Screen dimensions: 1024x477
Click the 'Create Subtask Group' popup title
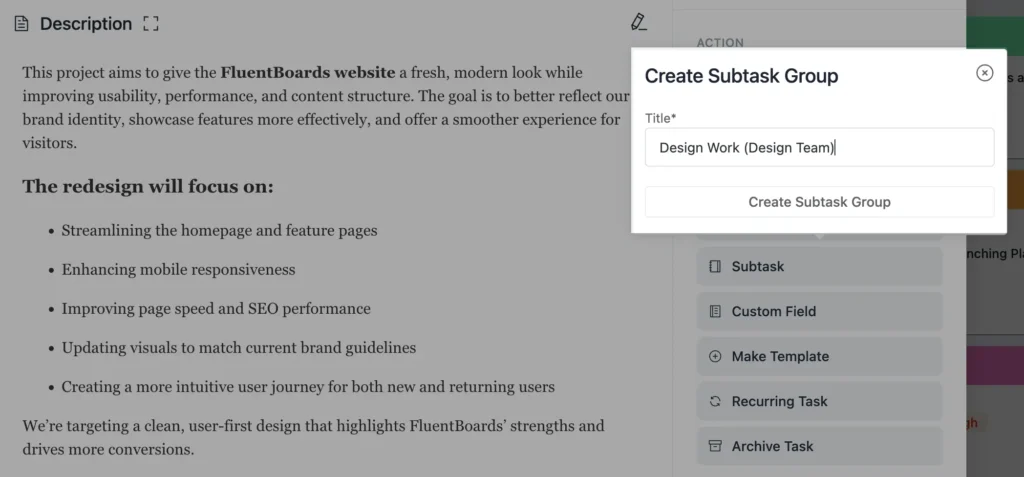pos(741,76)
